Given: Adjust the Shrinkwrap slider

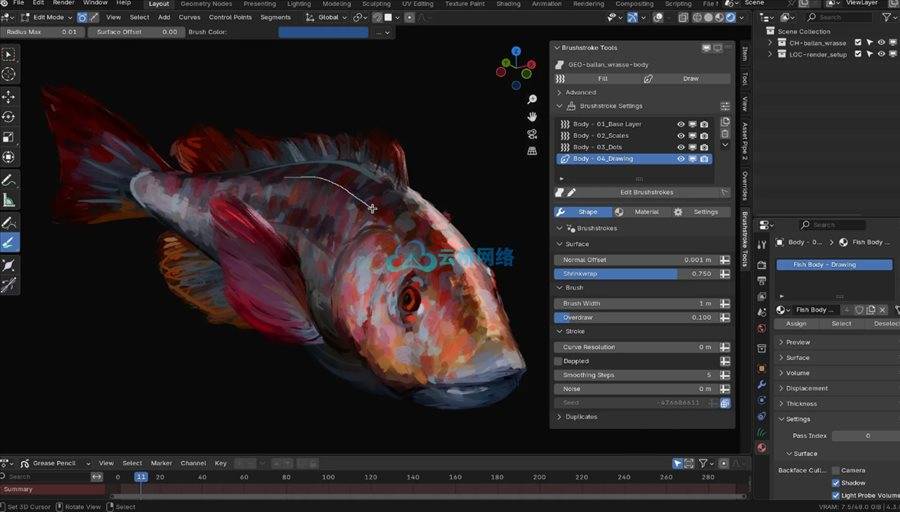Looking at the screenshot, I should pyautogui.click(x=637, y=274).
